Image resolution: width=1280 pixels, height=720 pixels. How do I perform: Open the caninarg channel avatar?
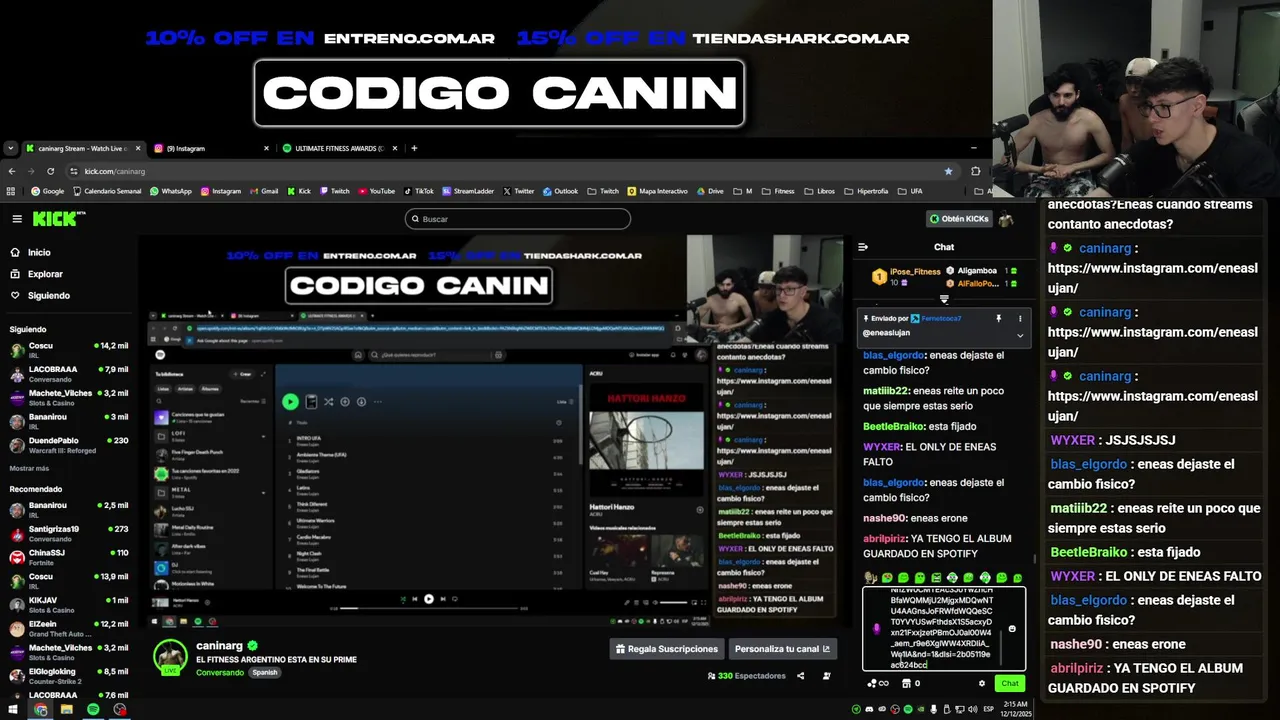tap(170, 657)
